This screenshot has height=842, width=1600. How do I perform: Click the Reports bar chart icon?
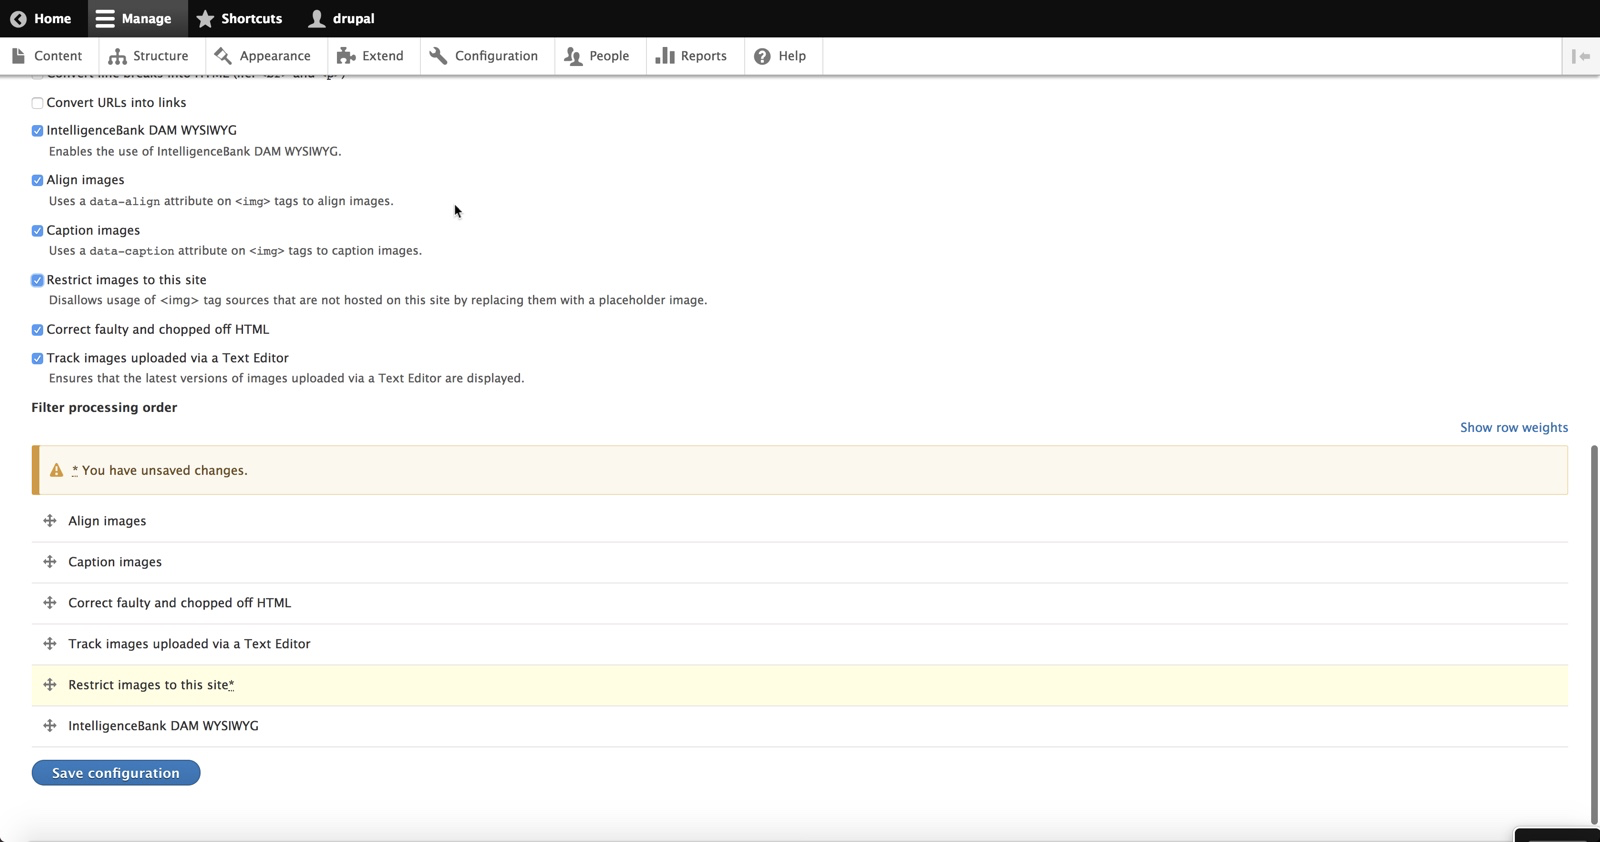664,56
